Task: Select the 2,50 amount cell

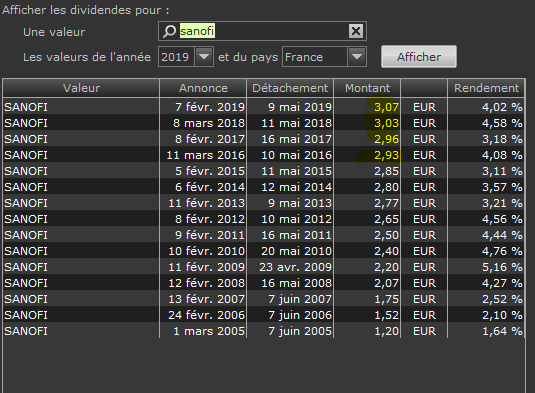Action: tap(367, 235)
